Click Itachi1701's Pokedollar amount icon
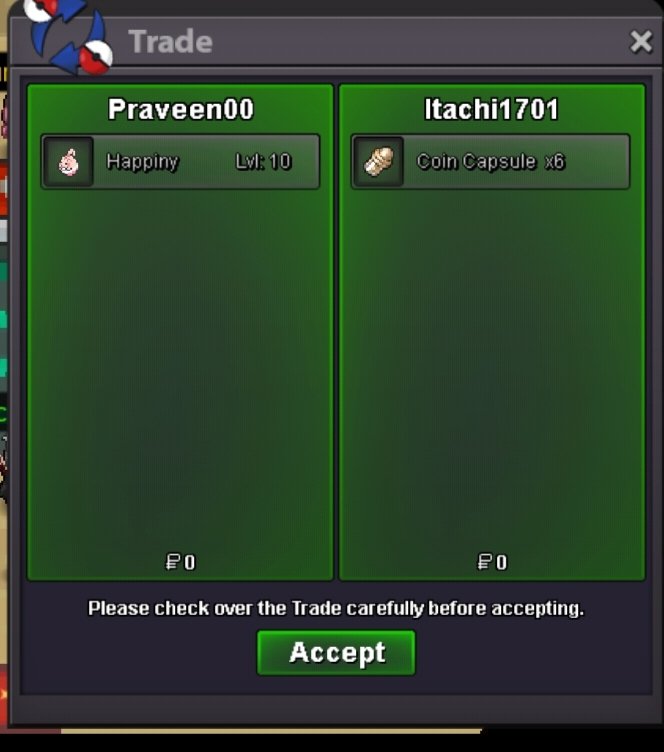This screenshot has width=664, height=752. pyautogui.click(x=485, y=562)
